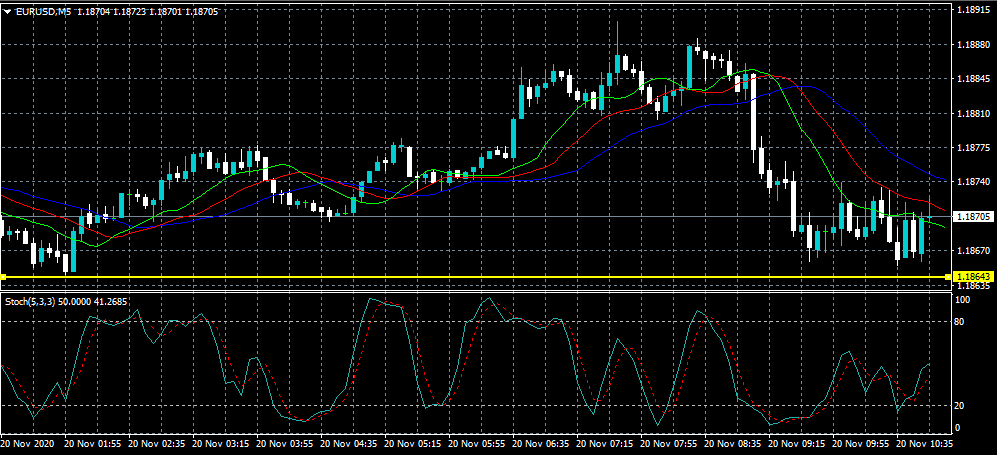Click time axis label 20 Nov 01:55

click(92, 442)
